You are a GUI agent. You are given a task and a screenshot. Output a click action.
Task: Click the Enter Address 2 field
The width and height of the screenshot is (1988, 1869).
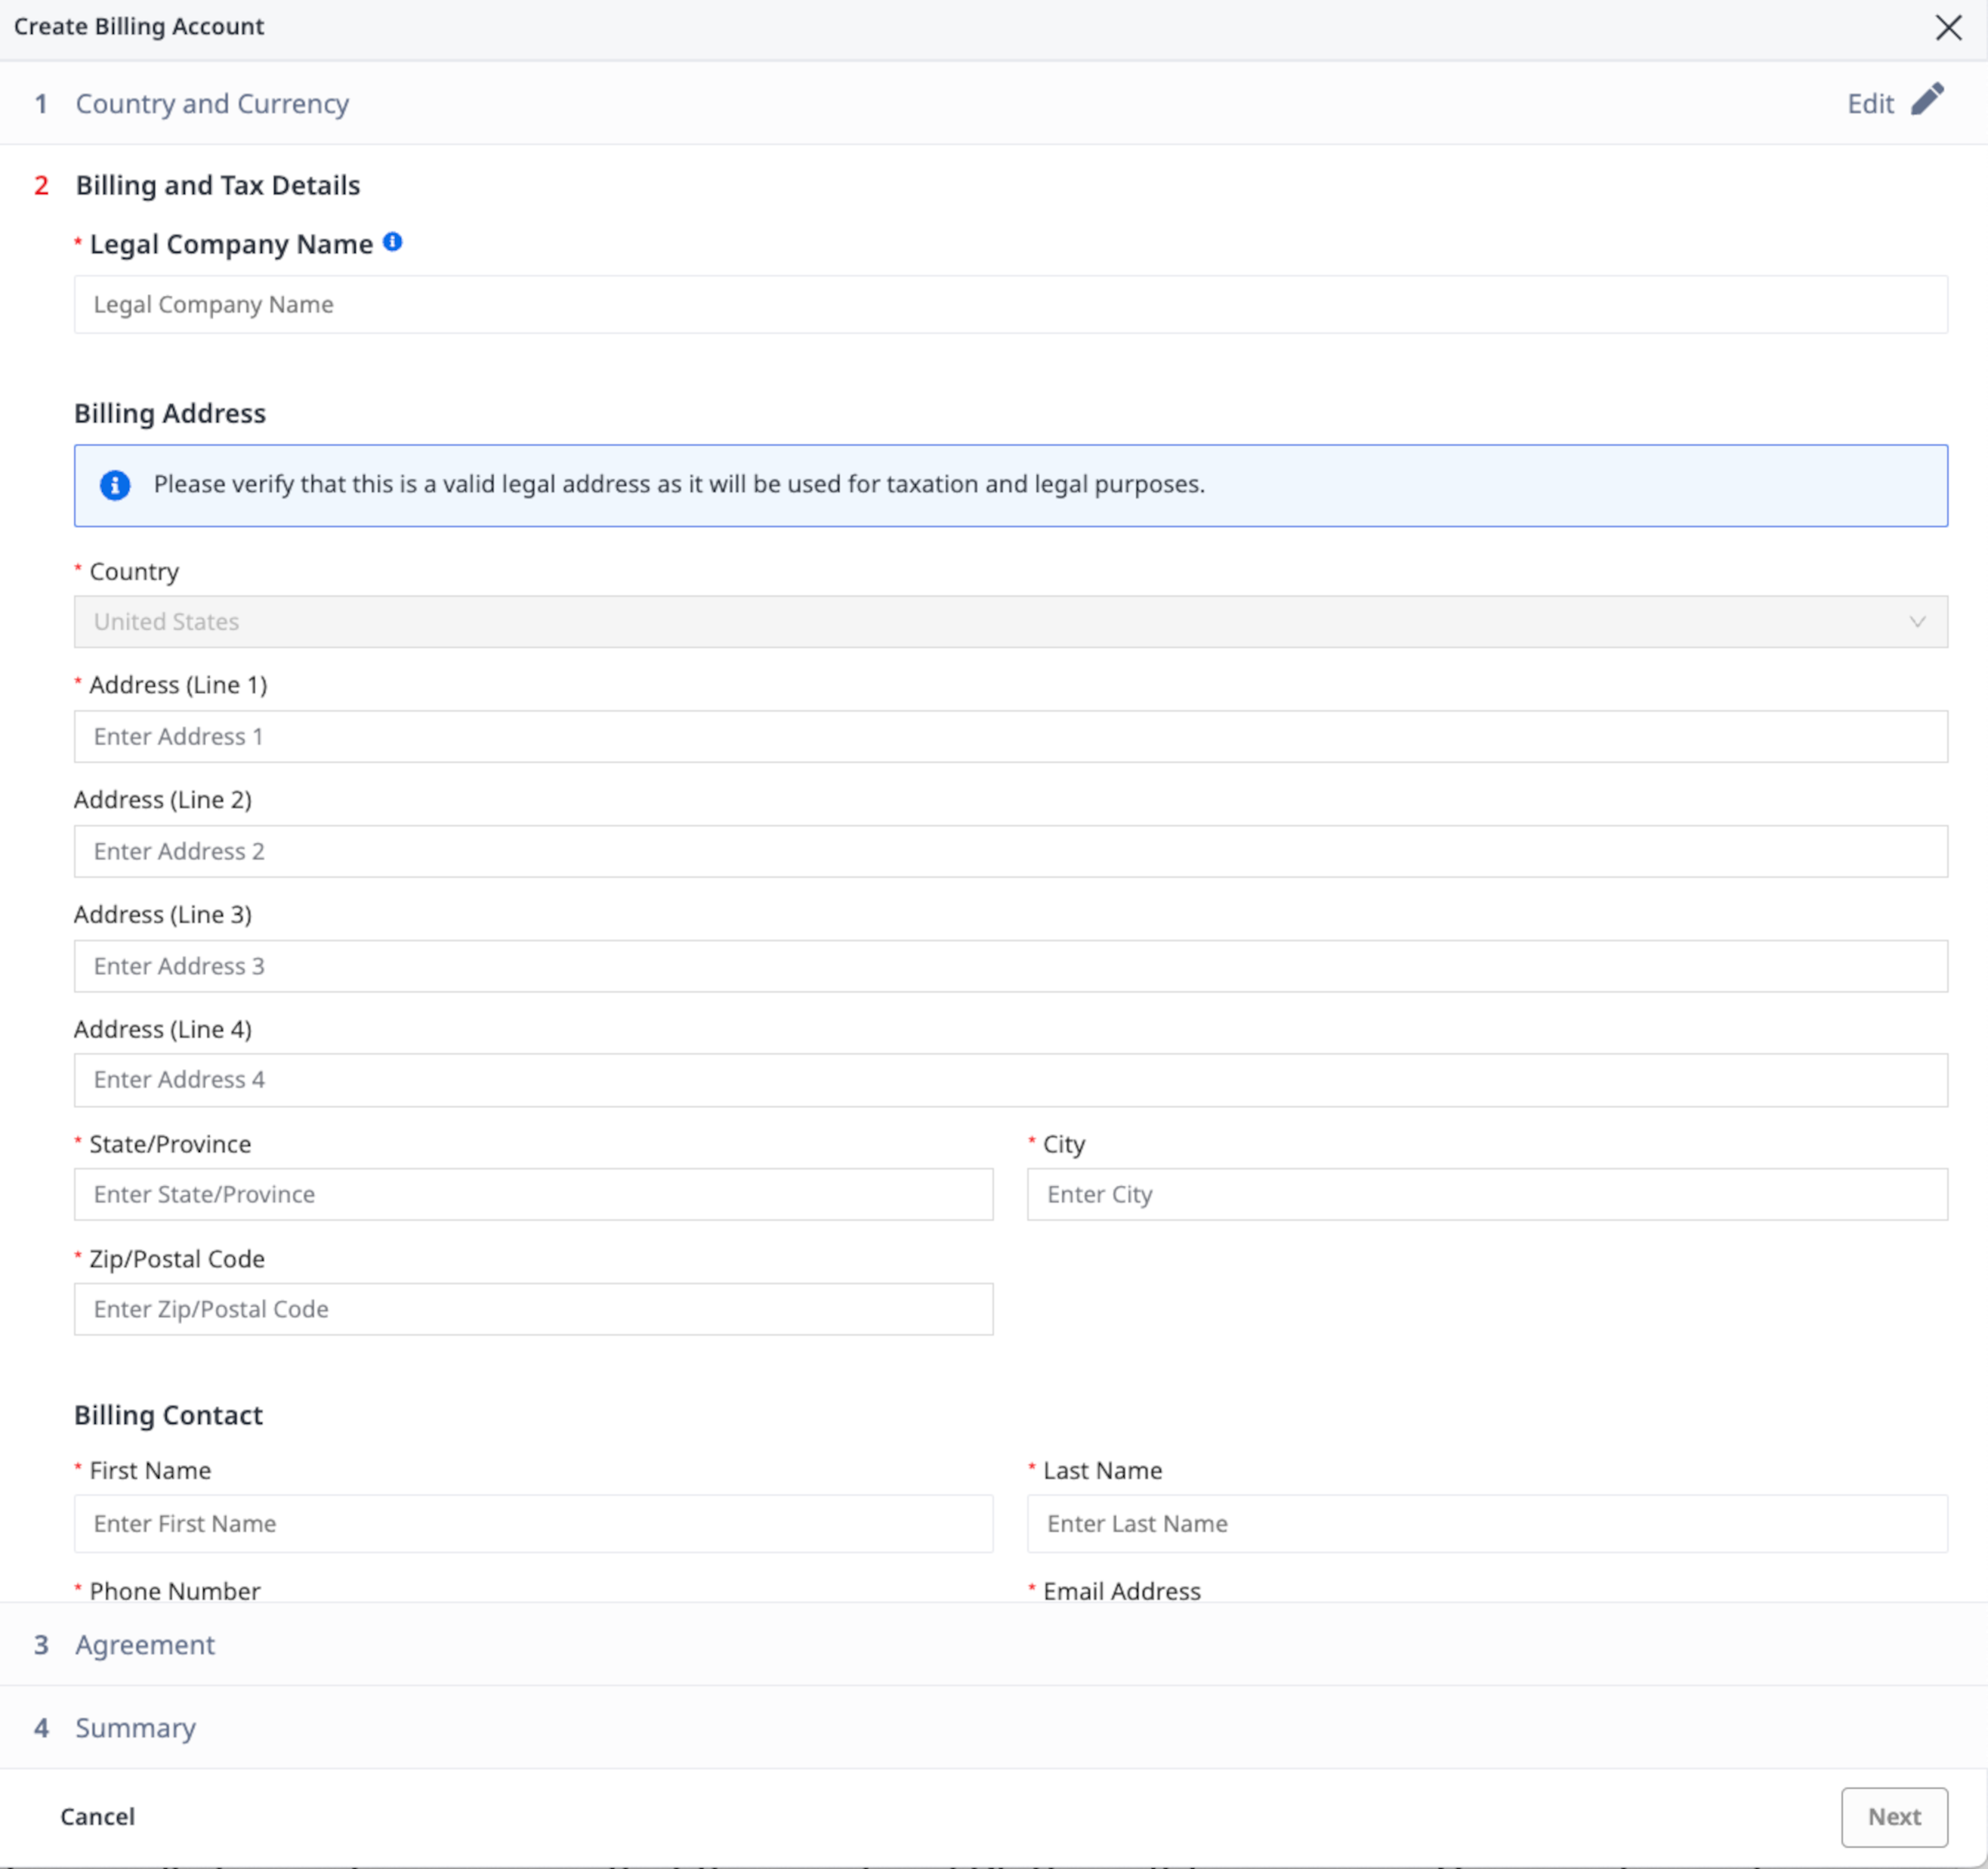pos(1010,852)
